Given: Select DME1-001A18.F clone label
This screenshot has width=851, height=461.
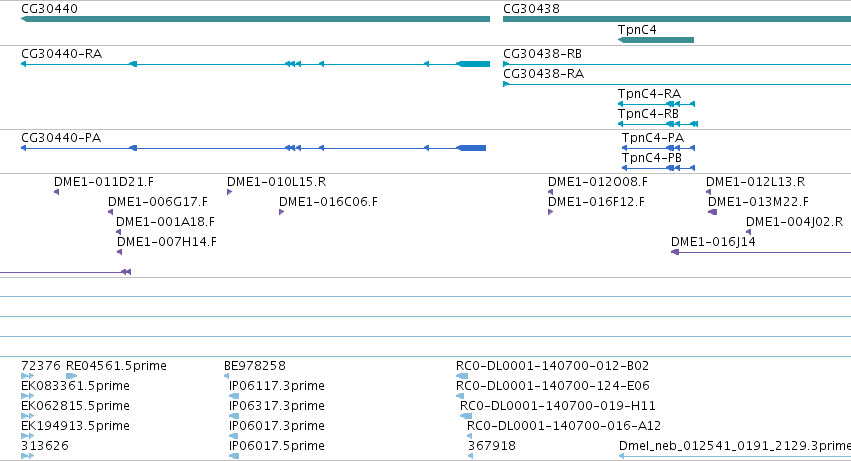Looking at the screenshot, I should pos(166,222).
